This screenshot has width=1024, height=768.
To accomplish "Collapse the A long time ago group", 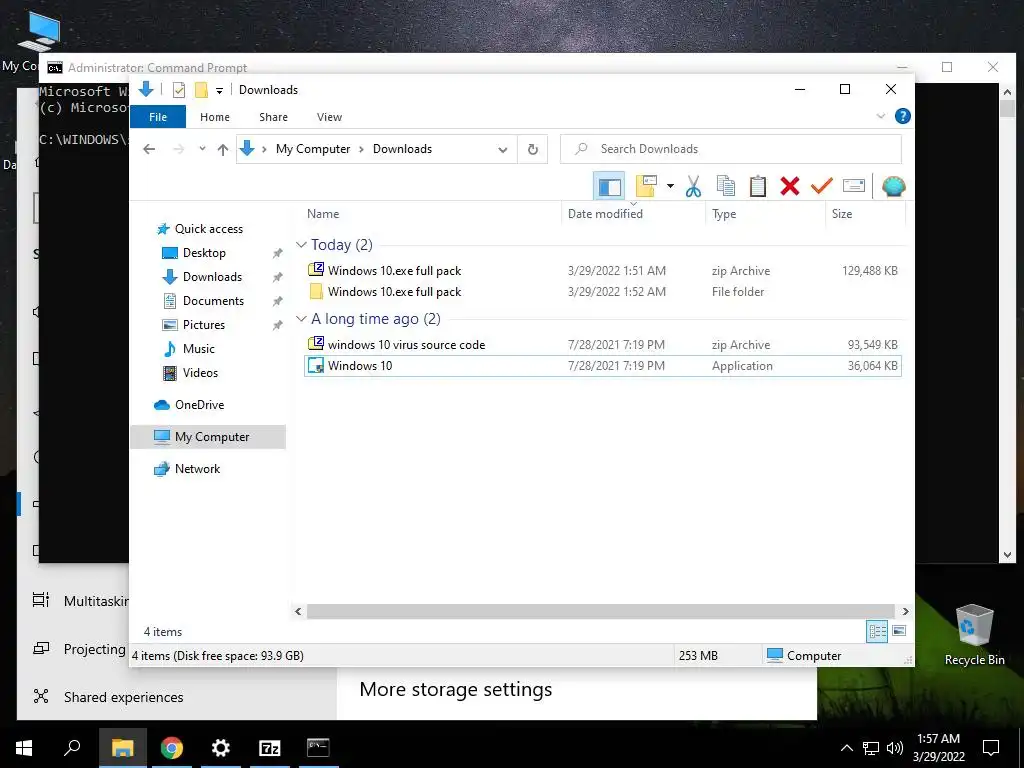I will point(301,319).
